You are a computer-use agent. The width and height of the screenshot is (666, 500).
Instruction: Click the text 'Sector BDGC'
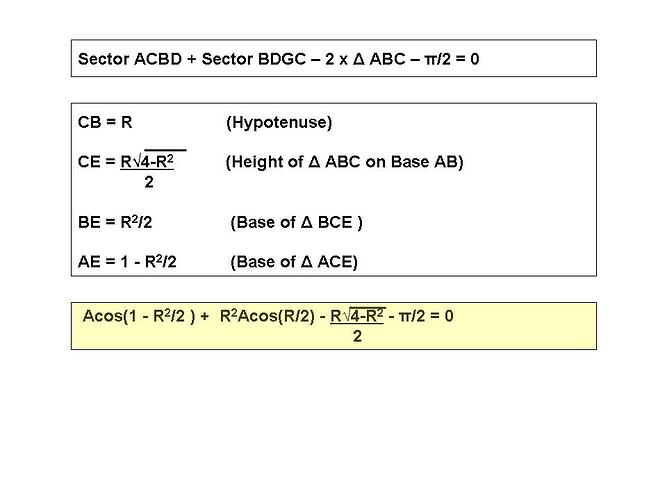[x=254, y=59]
